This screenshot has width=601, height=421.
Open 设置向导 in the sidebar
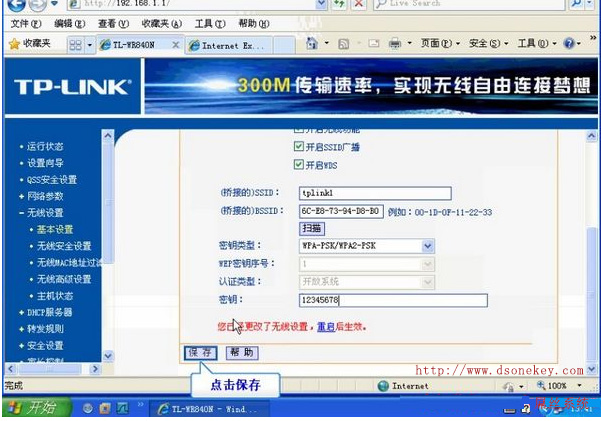pyautogui.click(x=45, y=163)
